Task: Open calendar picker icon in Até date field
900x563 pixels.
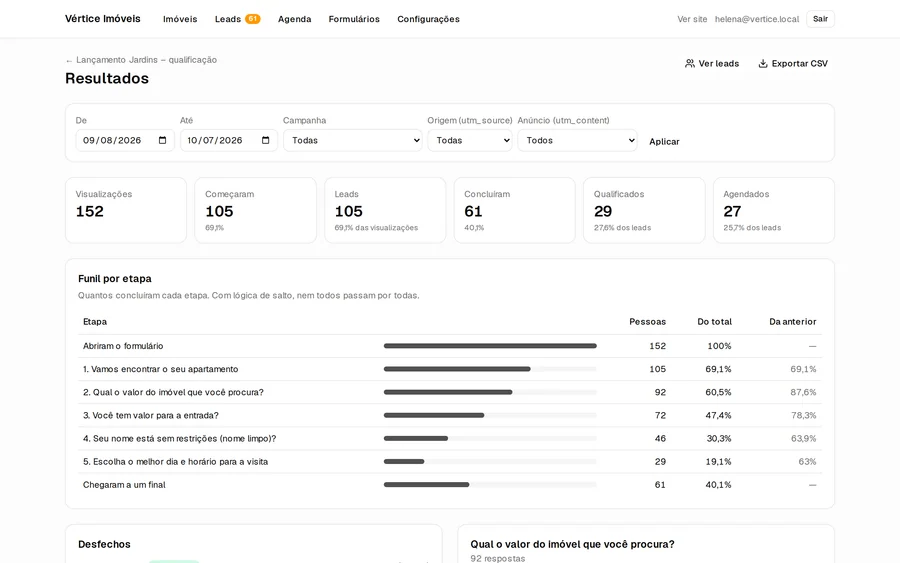Action: click(266, 141)
